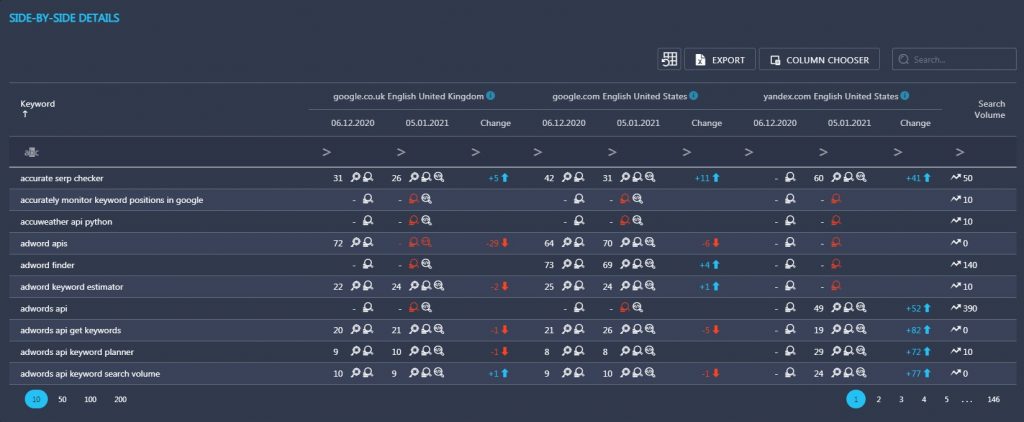Open filter operator for google.com 05.01.2021 column

[612, 152]
